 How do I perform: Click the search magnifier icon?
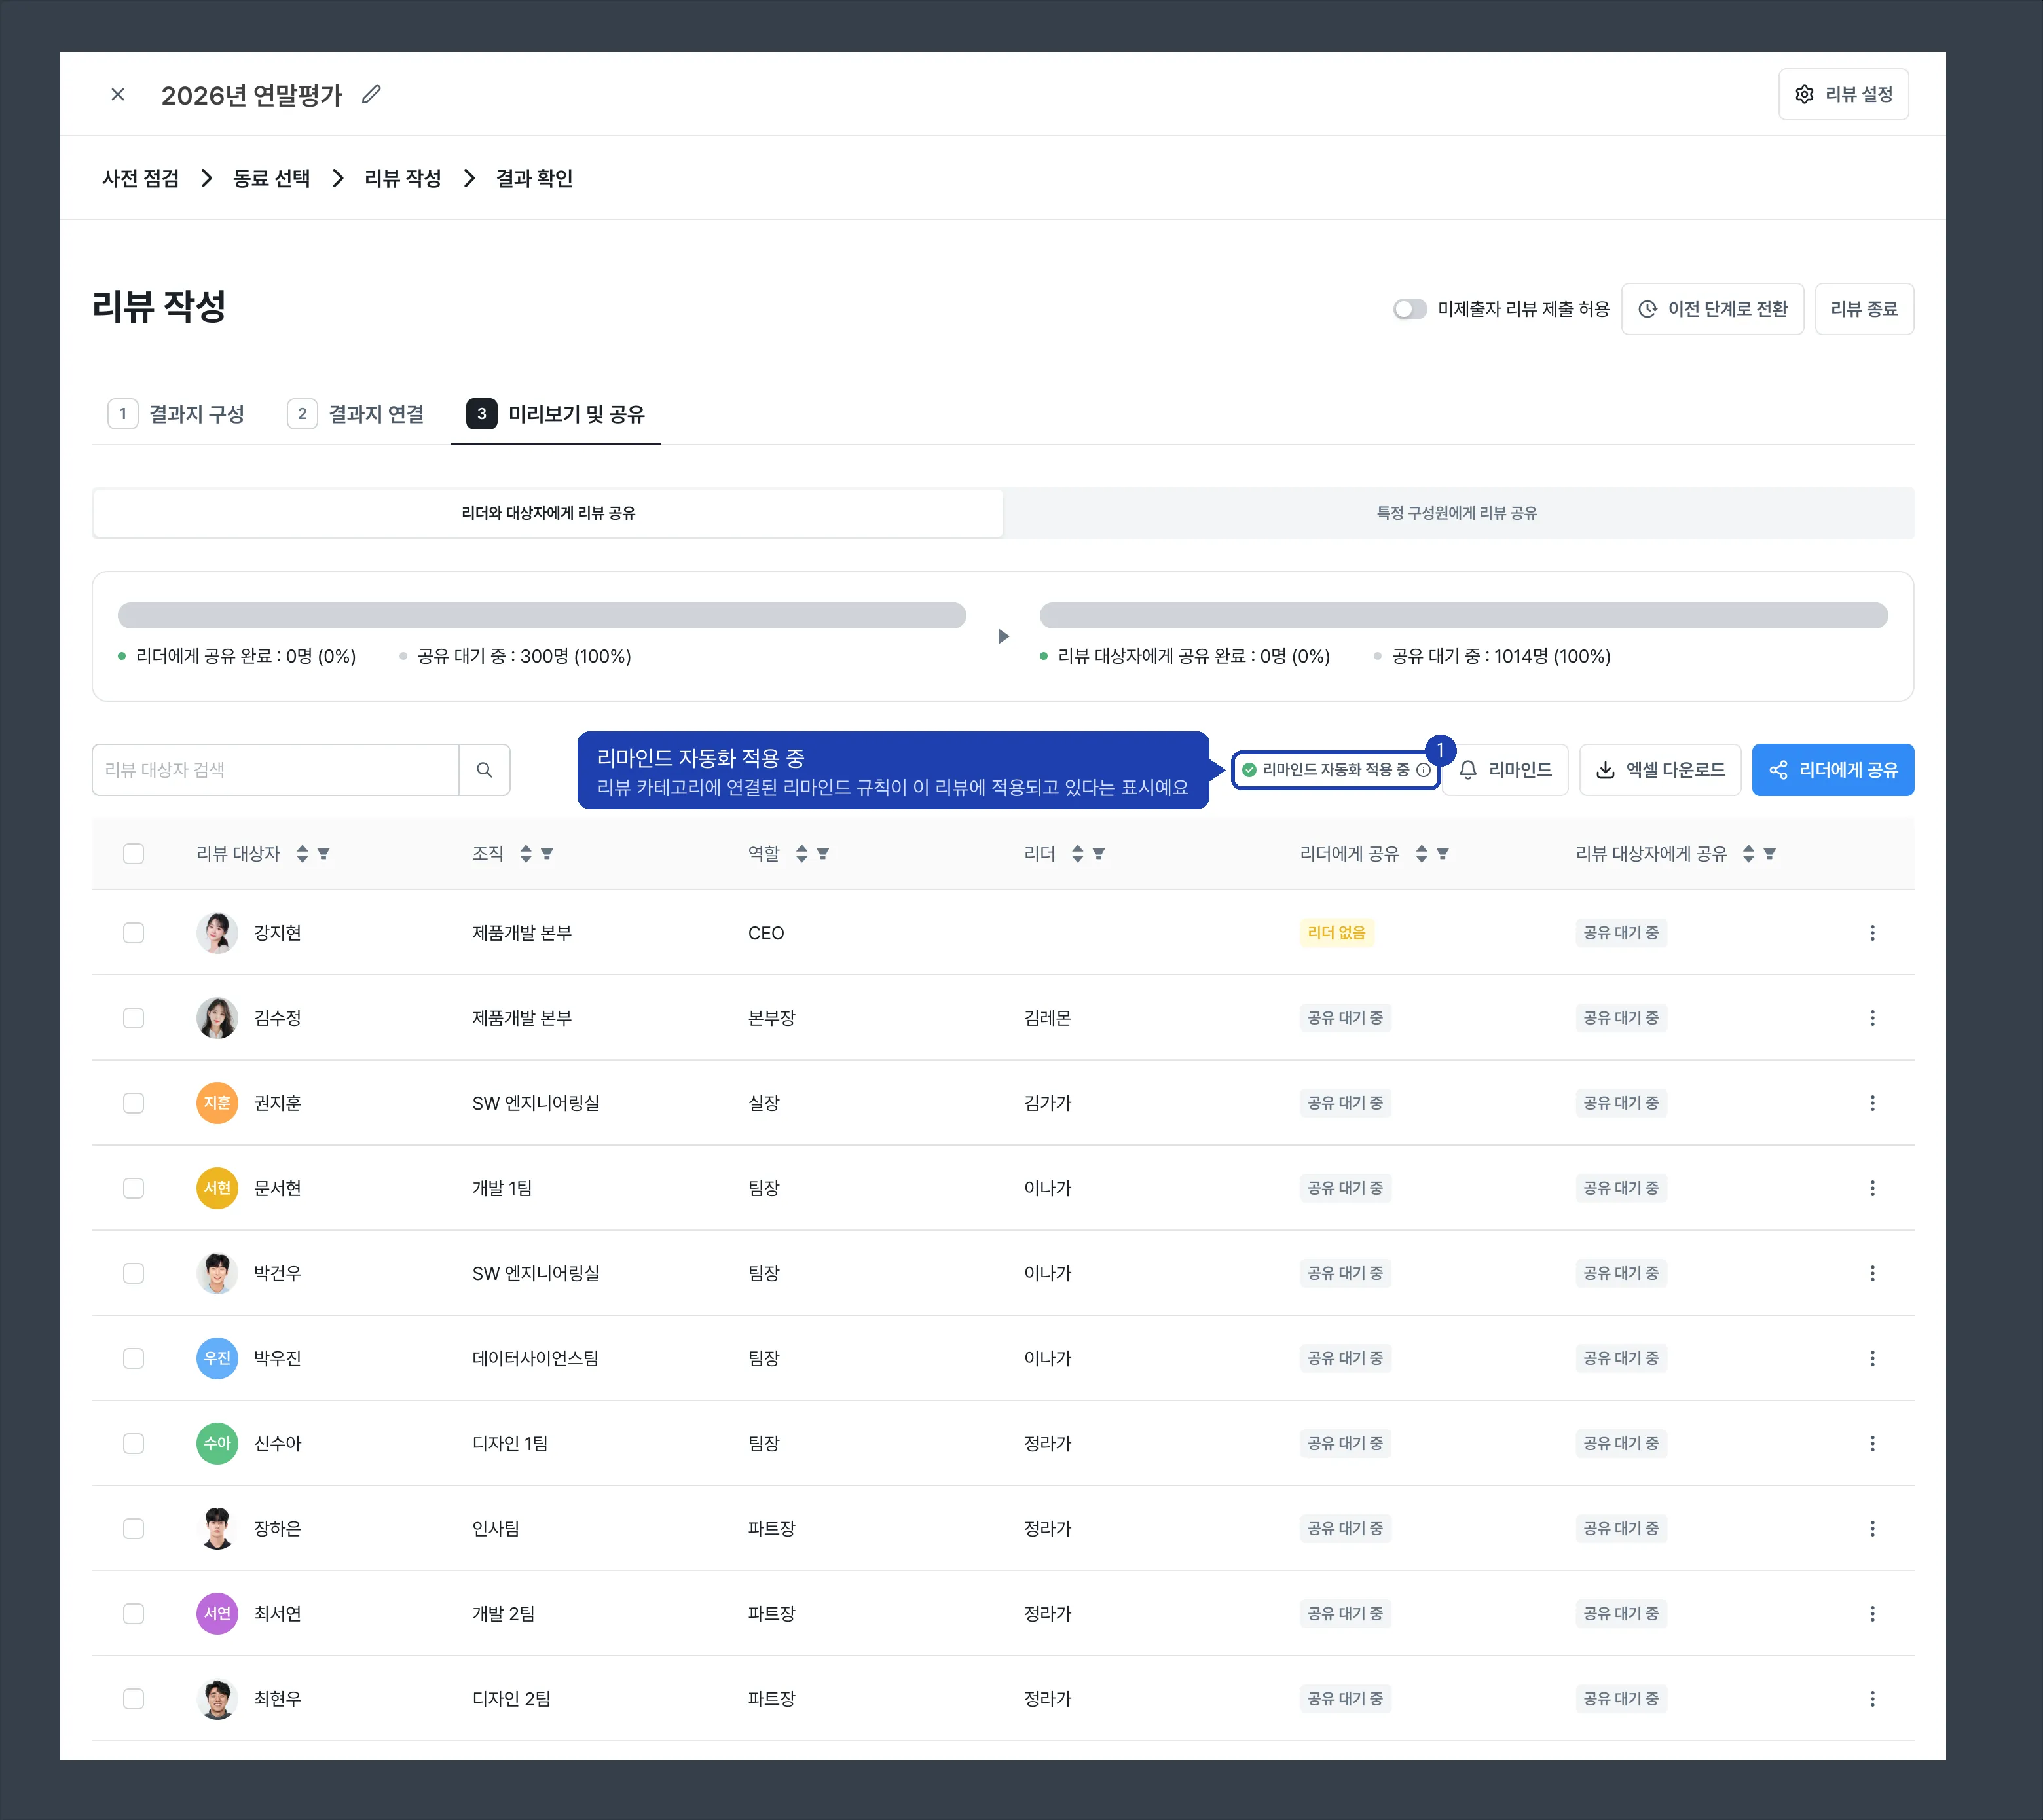click(x=484, y=769)
